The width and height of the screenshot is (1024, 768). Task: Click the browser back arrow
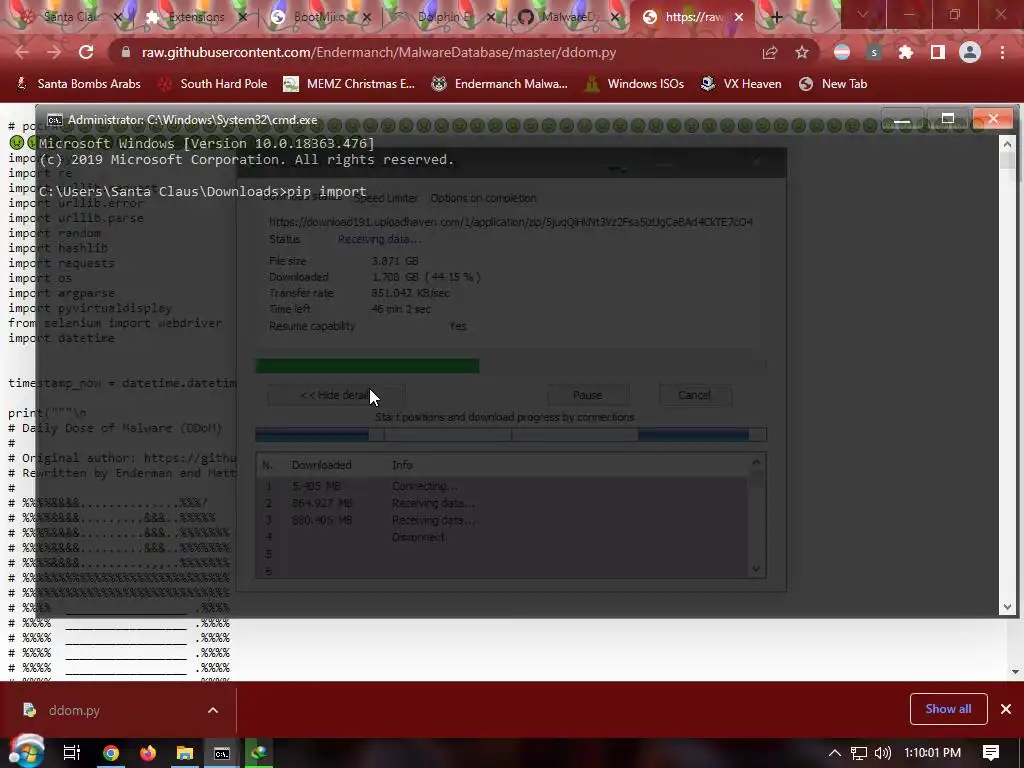22,52
